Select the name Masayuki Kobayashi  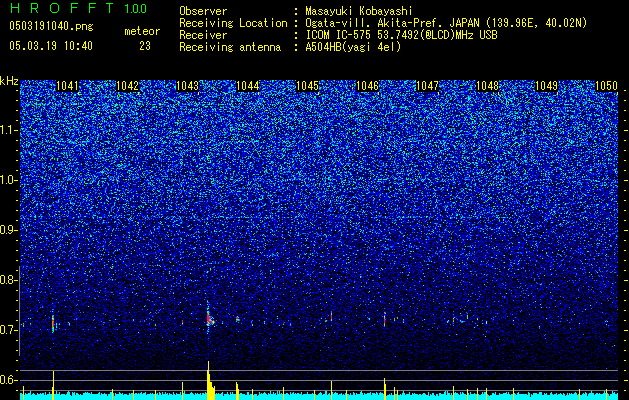coord(359,11)
